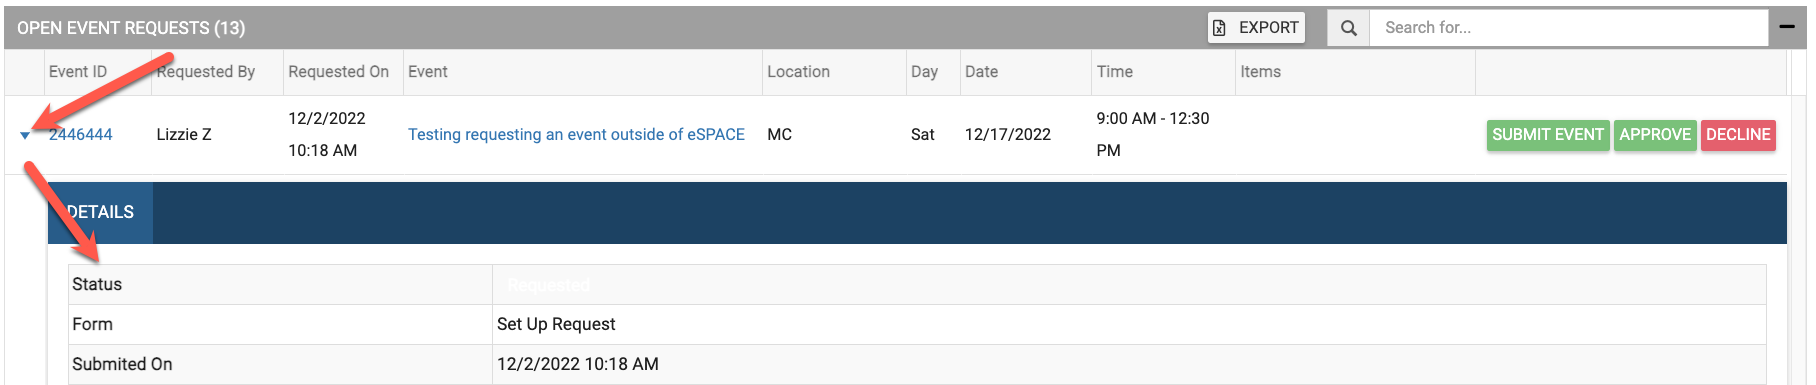Image resolution: width=1816 pixels, height=385 pixels.
Task: Collapse the Open Event Requests panel
Action: tap(1787, 27)
